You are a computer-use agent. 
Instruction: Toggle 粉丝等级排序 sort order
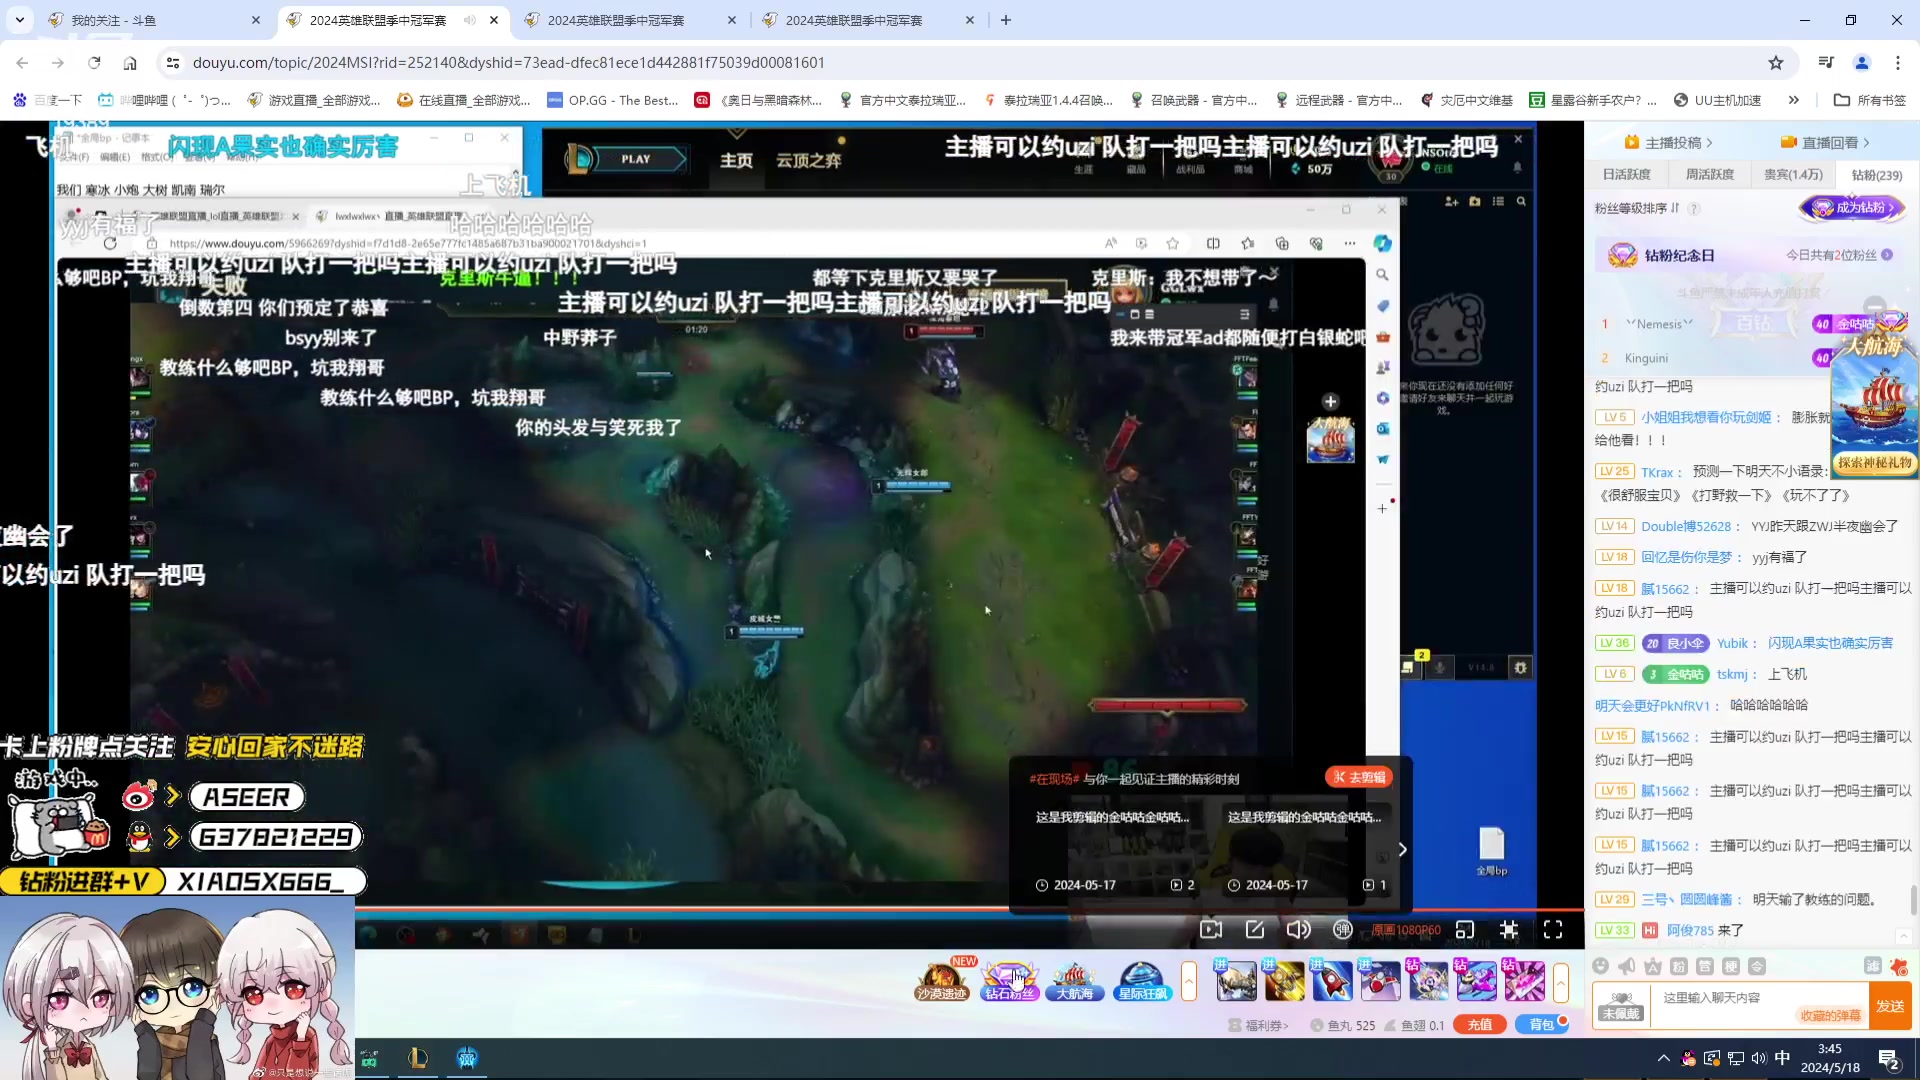[1637, 209]
